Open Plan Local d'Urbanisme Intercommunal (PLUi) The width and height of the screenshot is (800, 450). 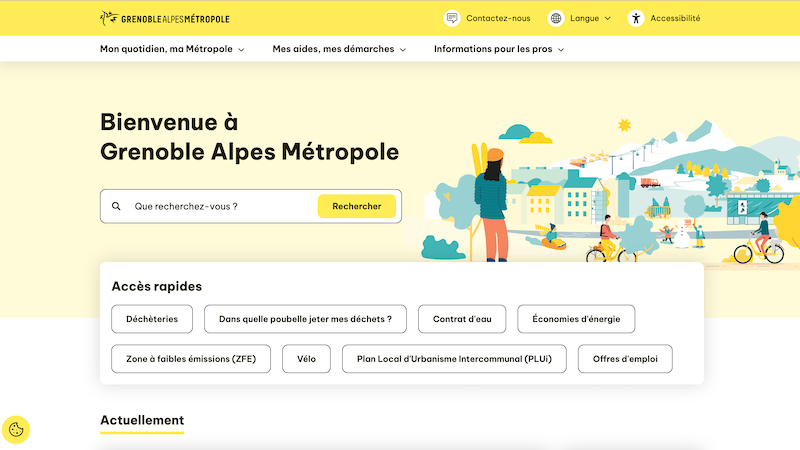click(454, 359)
